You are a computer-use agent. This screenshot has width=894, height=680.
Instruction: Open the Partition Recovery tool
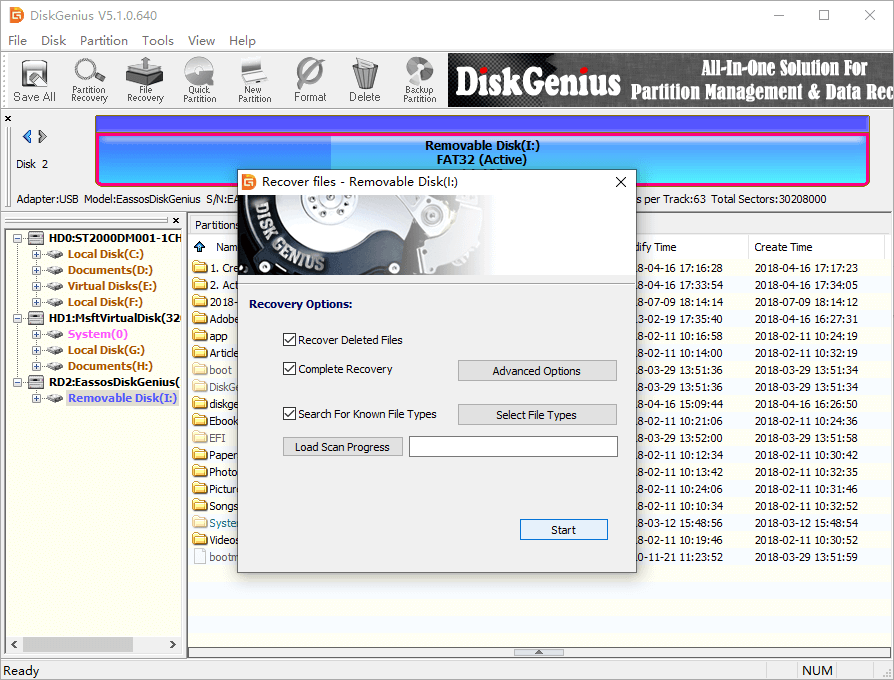click(x=89, y=80)
